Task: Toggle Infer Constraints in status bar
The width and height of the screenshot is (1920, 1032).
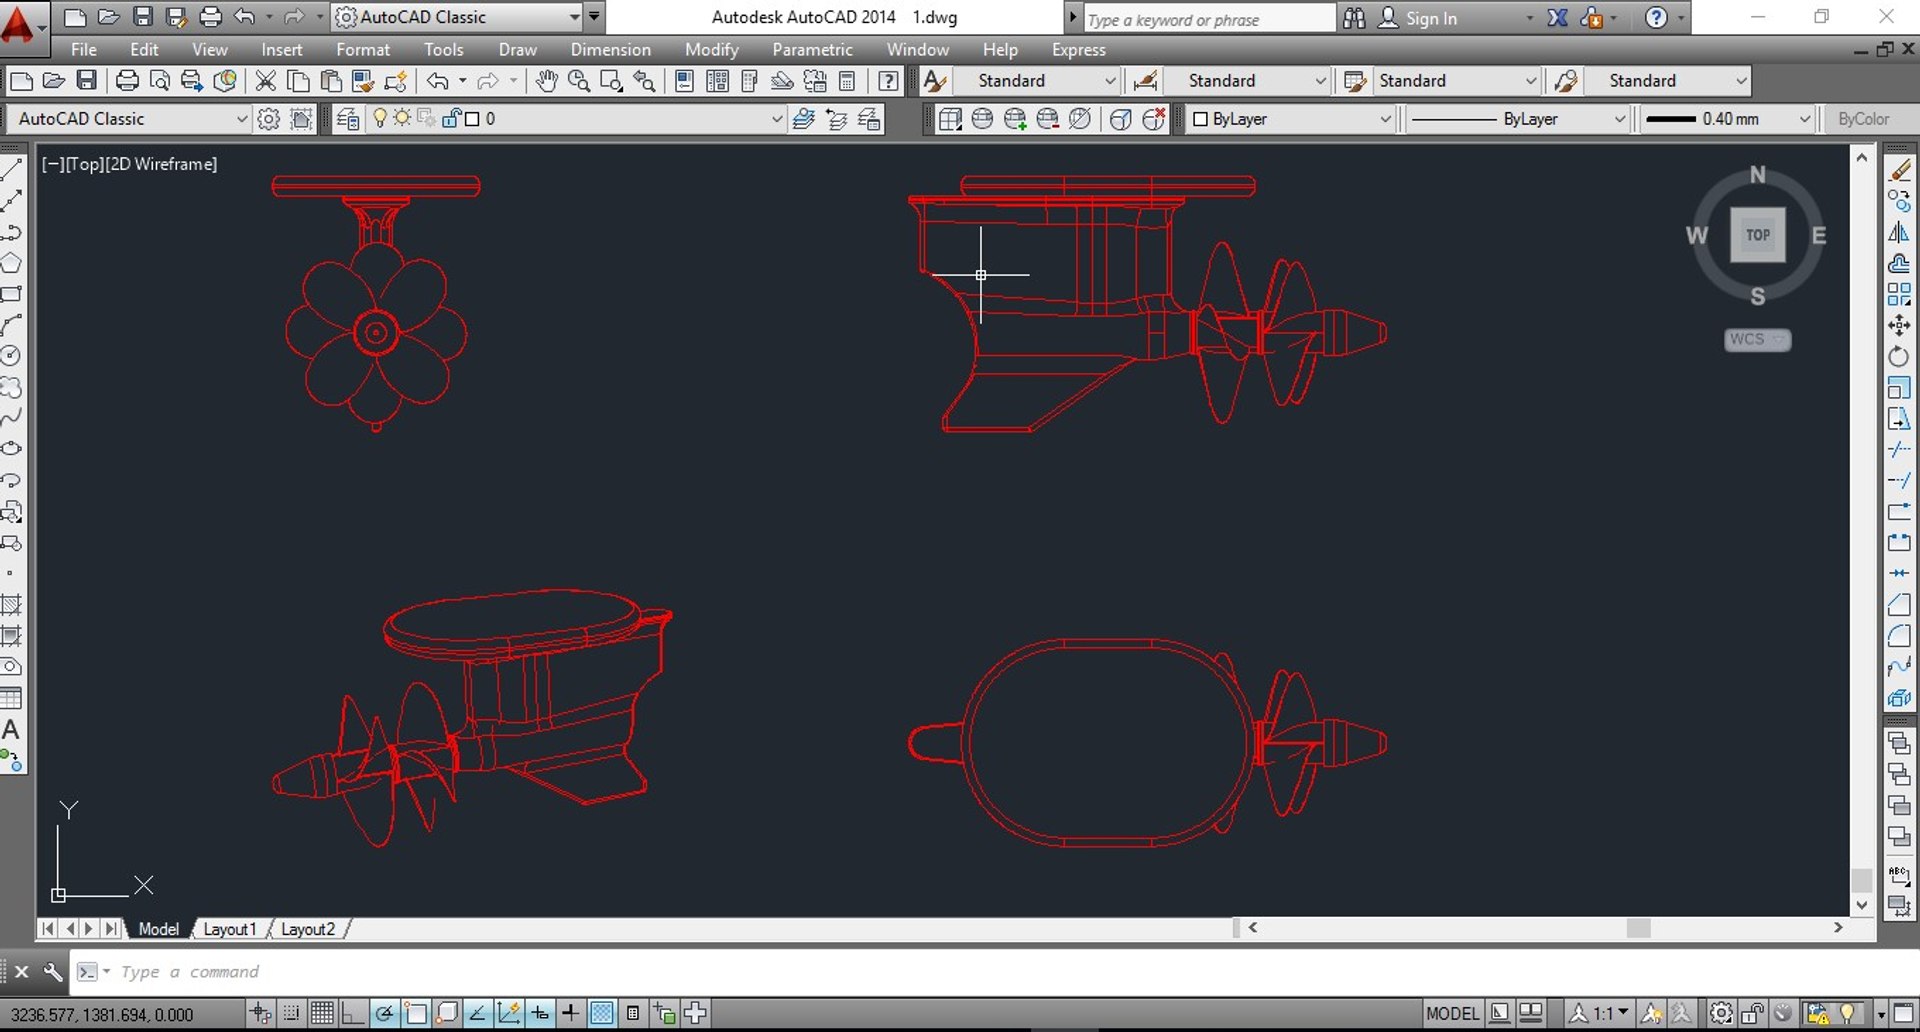Action: pos(260,1014)
